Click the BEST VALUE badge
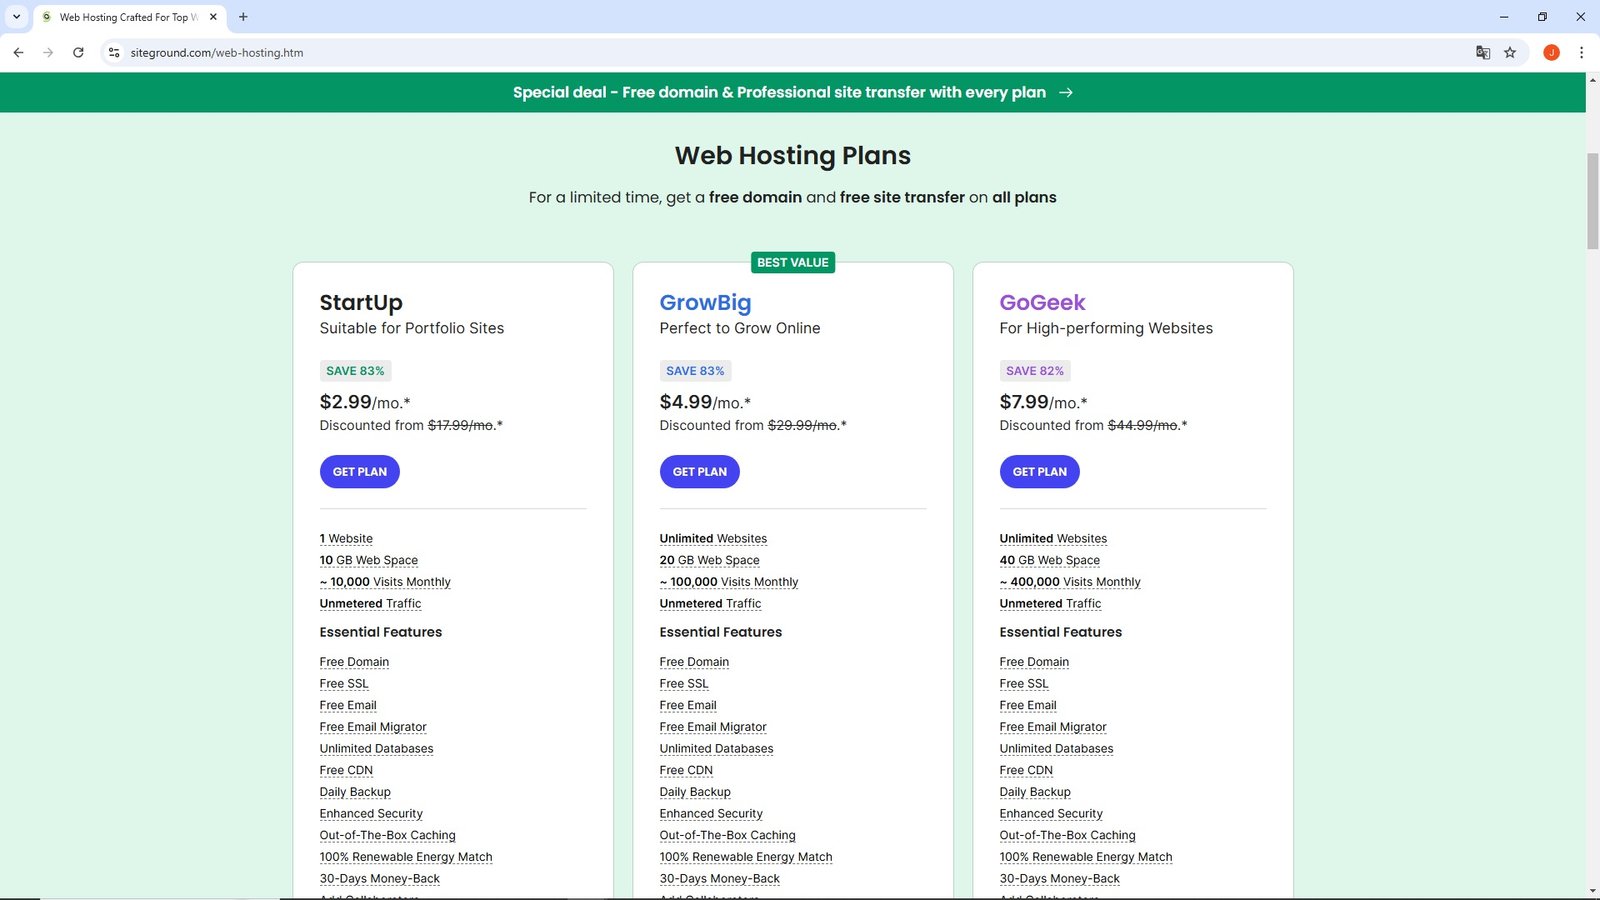Viewport: 1600px width, 900px height. 793,262
